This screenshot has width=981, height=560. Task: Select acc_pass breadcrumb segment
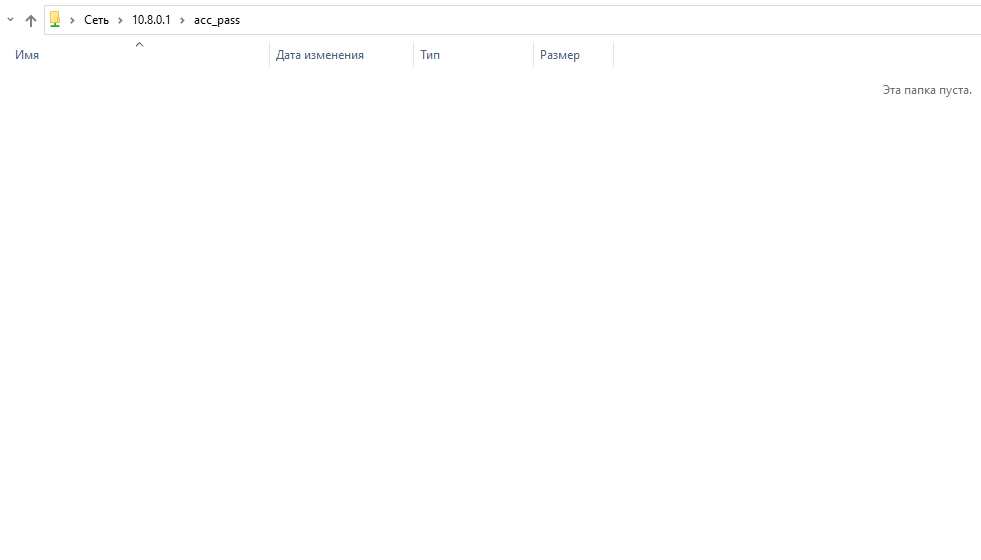click(x=216, y=20)
